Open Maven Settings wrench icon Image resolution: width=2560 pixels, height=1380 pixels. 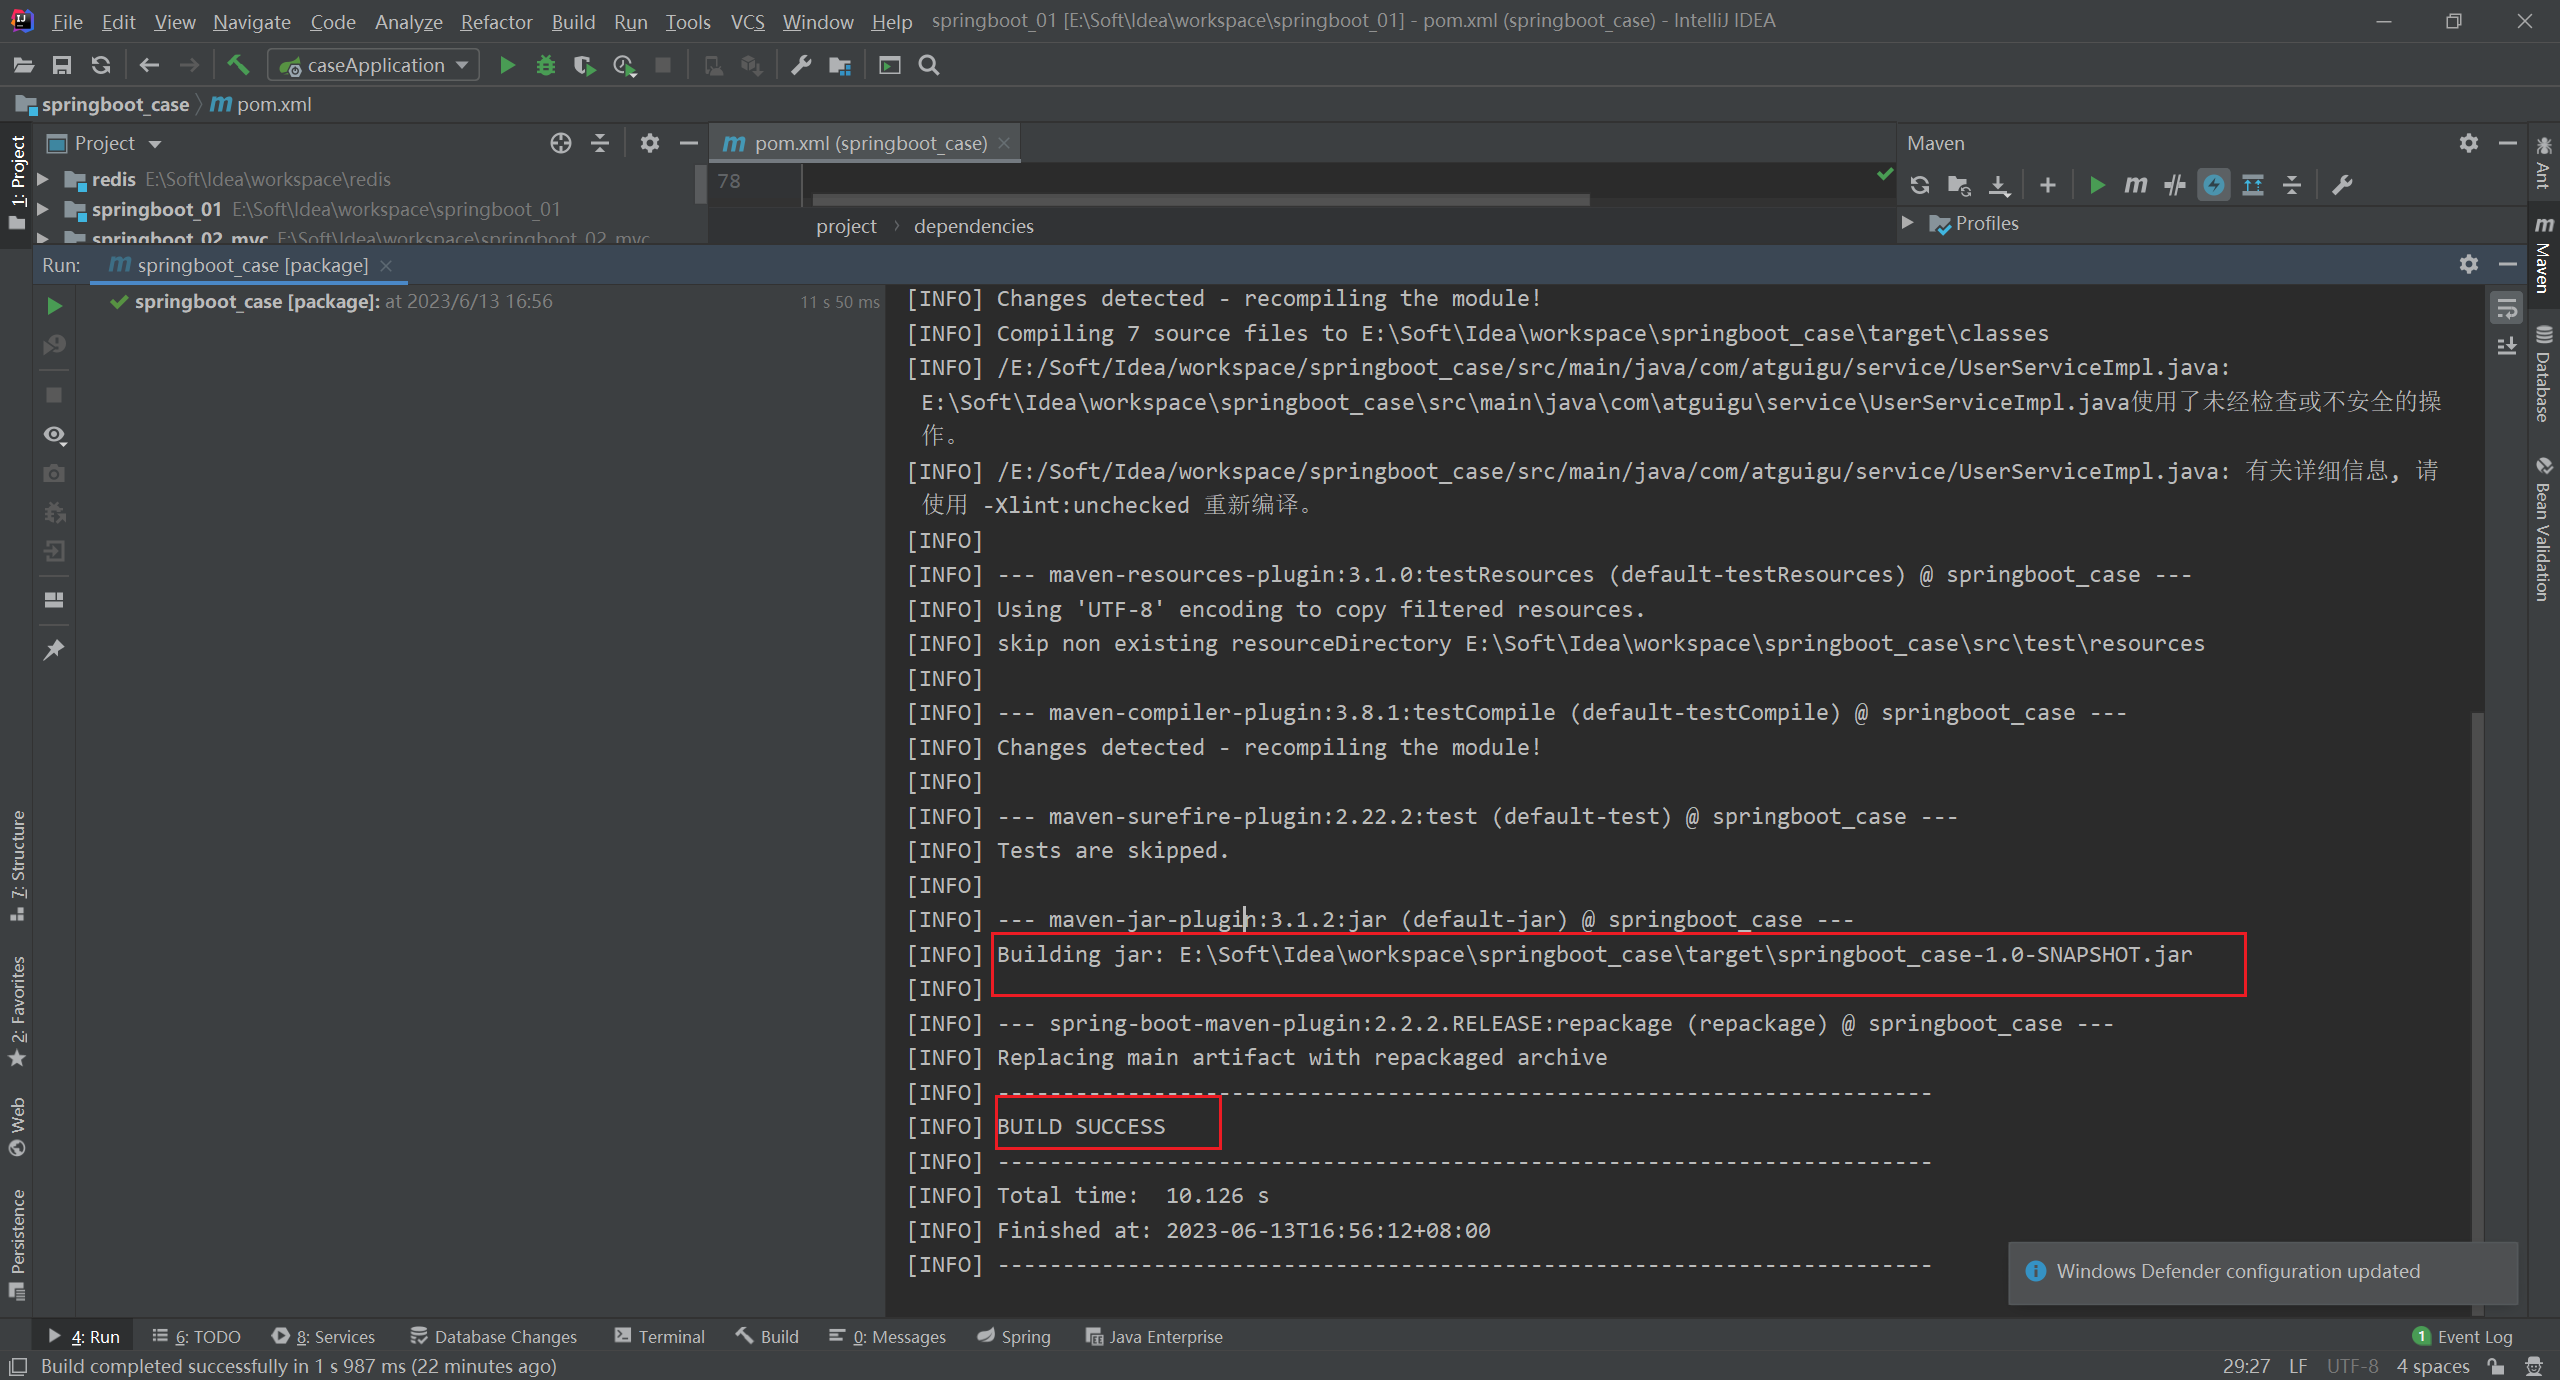(2342, 185)
